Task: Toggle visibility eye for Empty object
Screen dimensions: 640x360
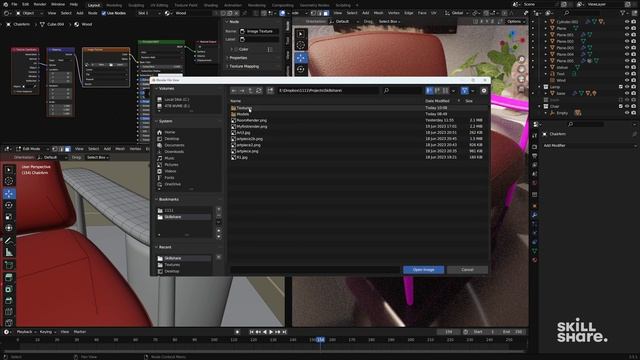Action: 627,113
